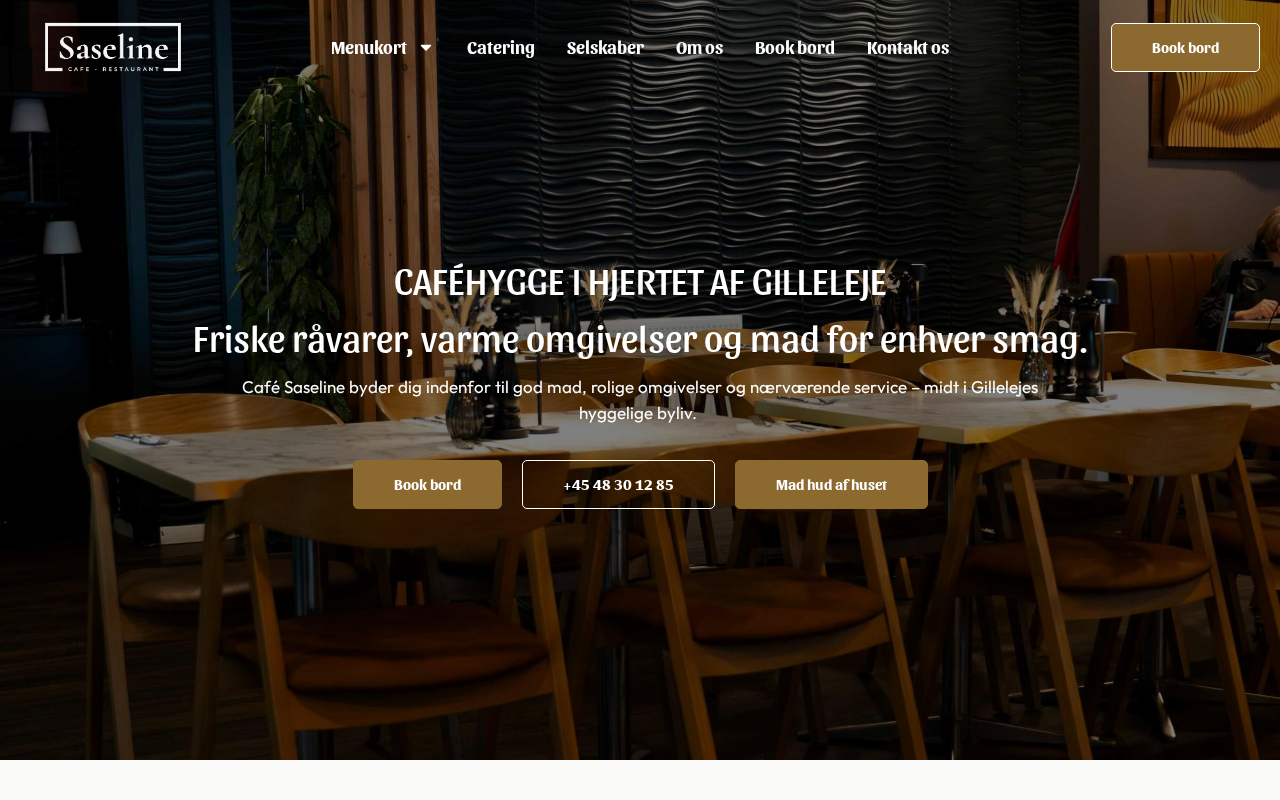Select Om os in the navigation
The image size is (1280, 800).
pos(699,47)
